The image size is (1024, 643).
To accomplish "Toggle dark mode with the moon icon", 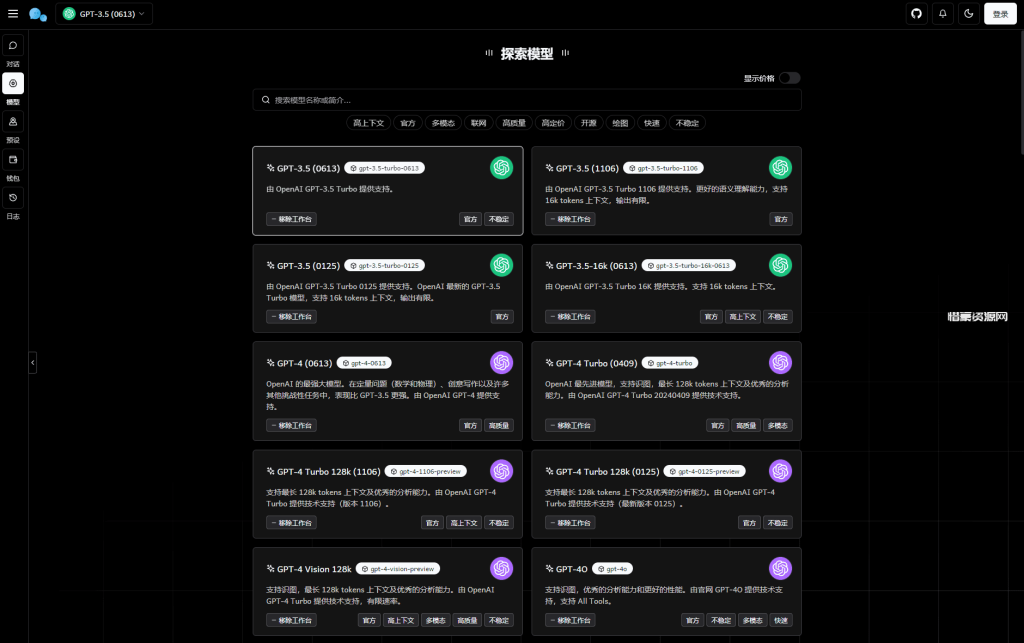I will point(969,14).
